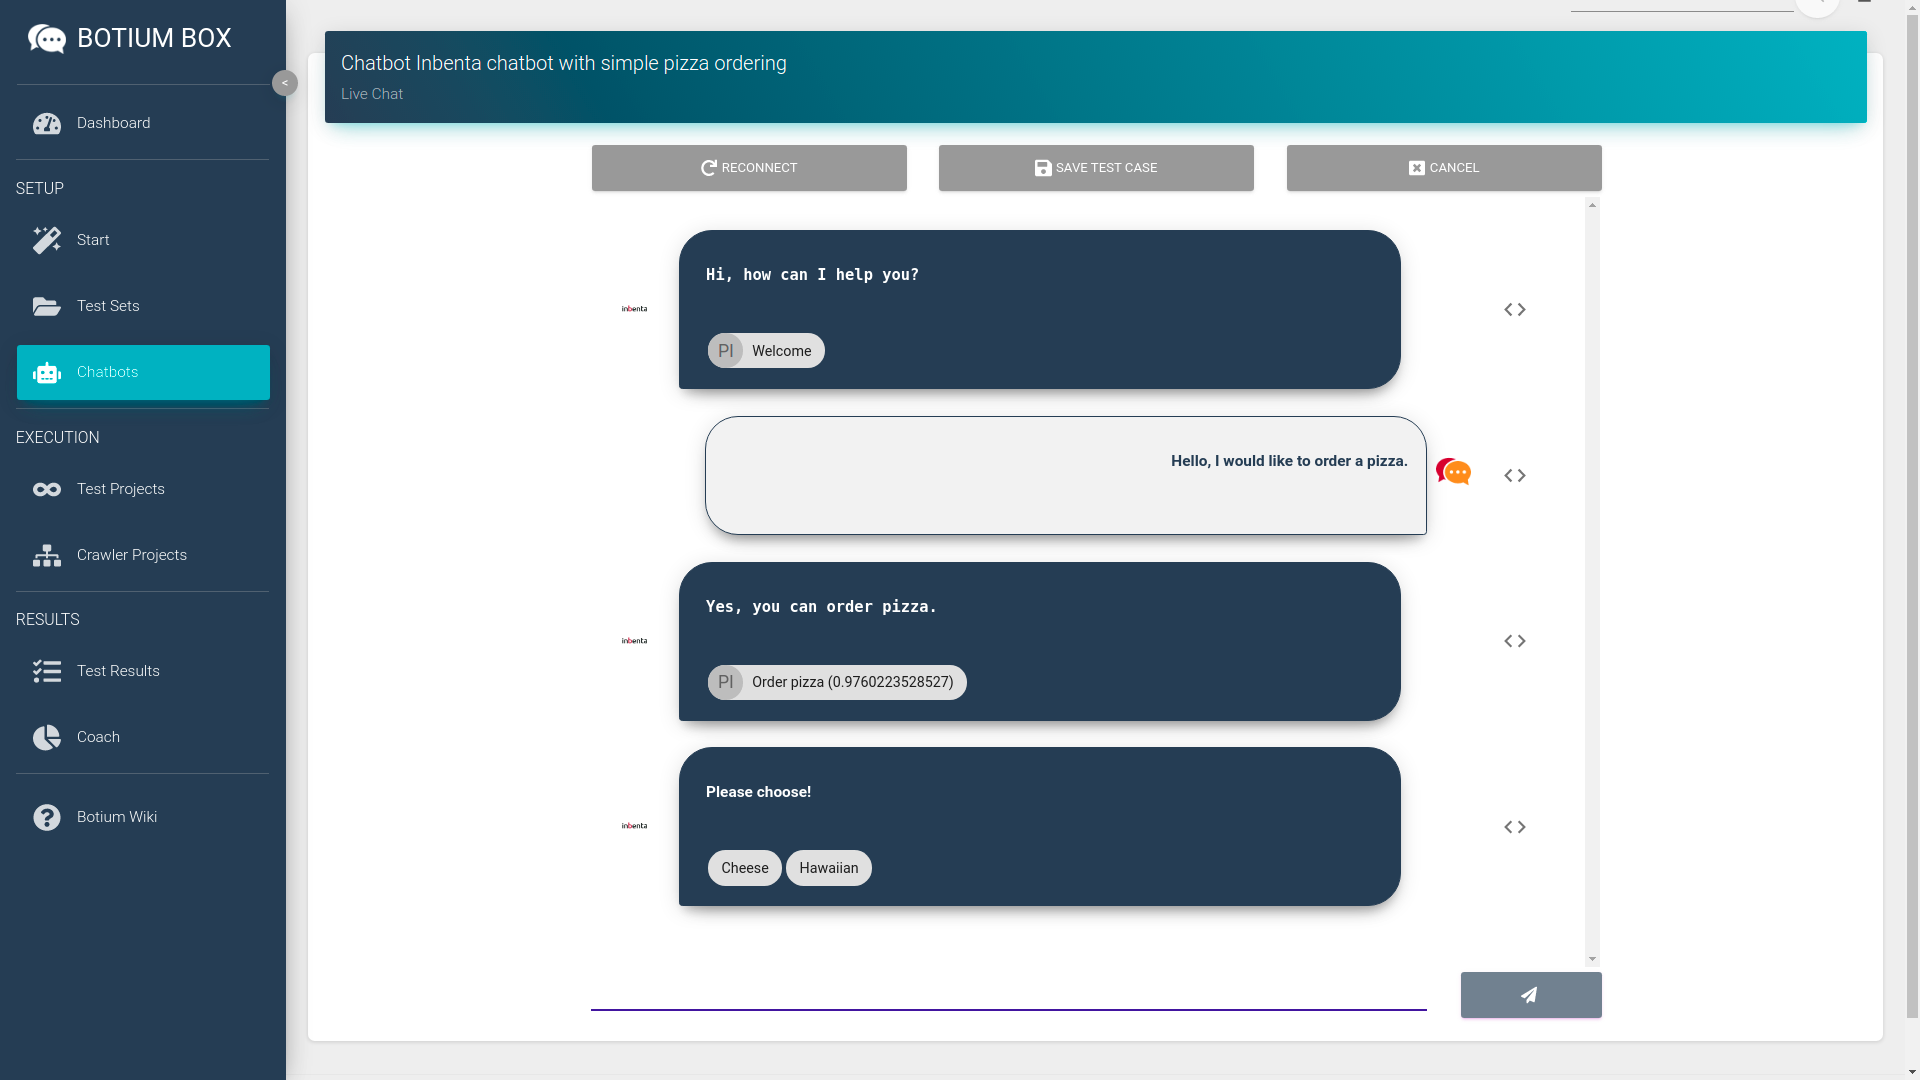Click the 'Yes, you can order pizza.' text
The height and width of the screenshot is (1080, 1920).
click(x=821, y=607)
